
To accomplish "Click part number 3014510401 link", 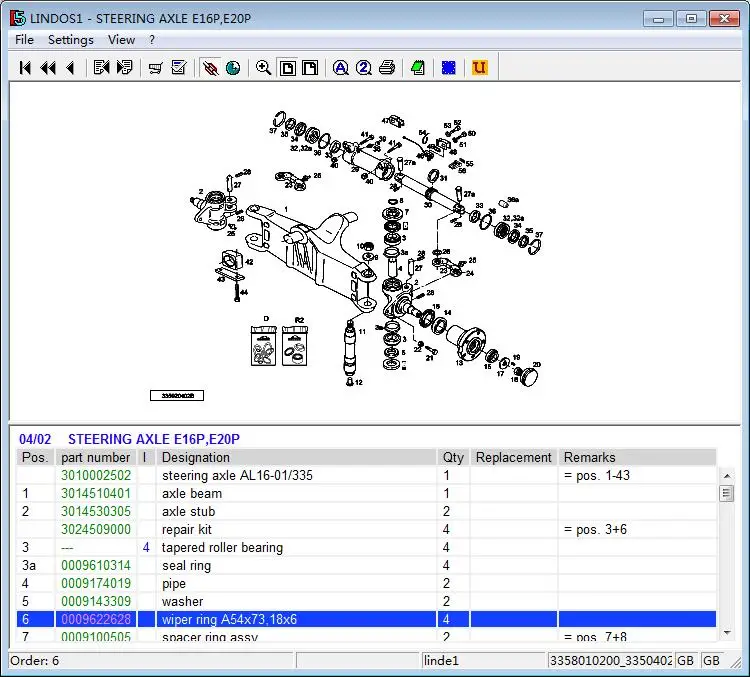I will point(96,493).
